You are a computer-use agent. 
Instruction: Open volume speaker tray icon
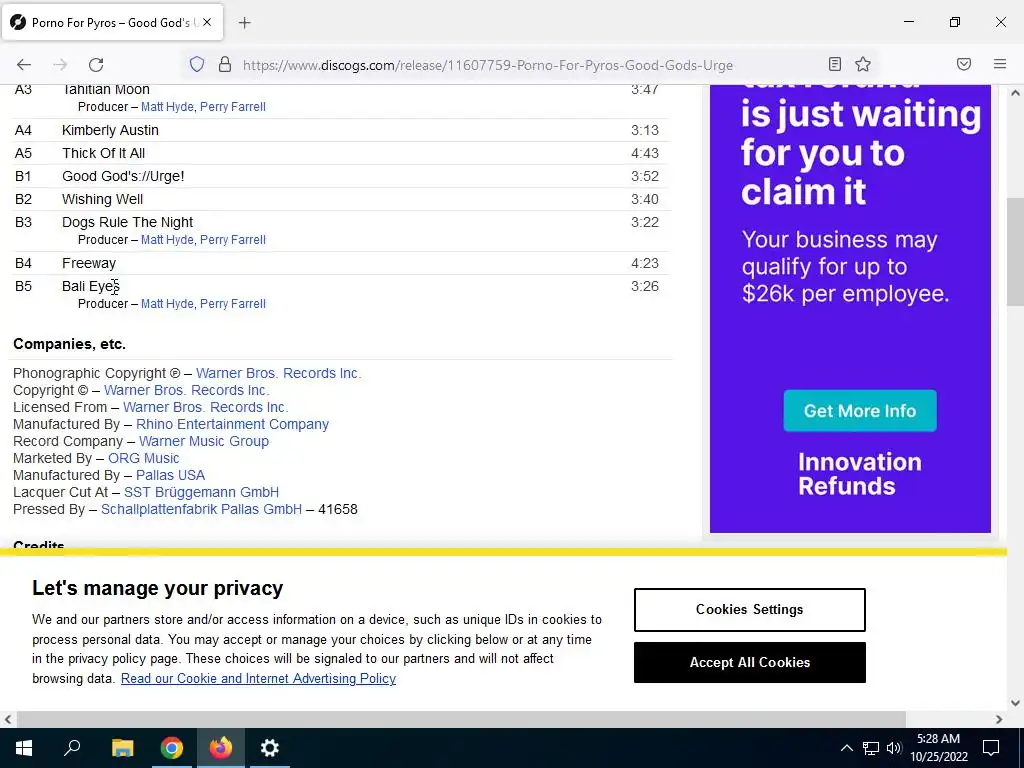[894, 748]
